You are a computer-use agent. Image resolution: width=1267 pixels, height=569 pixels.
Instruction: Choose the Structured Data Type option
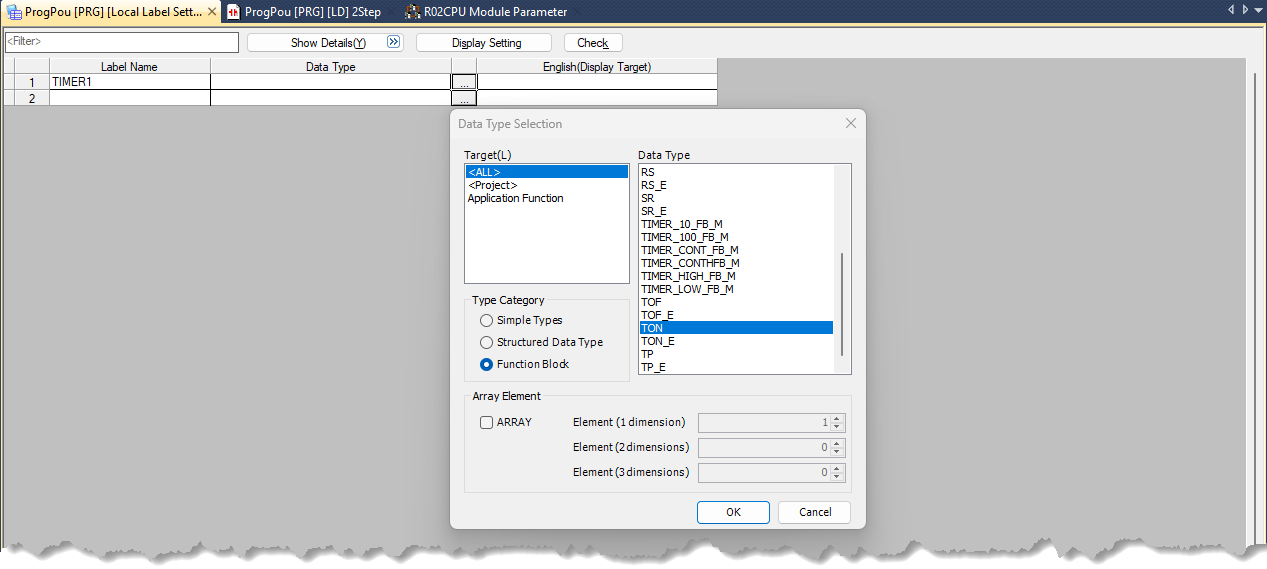coord(487,343)
